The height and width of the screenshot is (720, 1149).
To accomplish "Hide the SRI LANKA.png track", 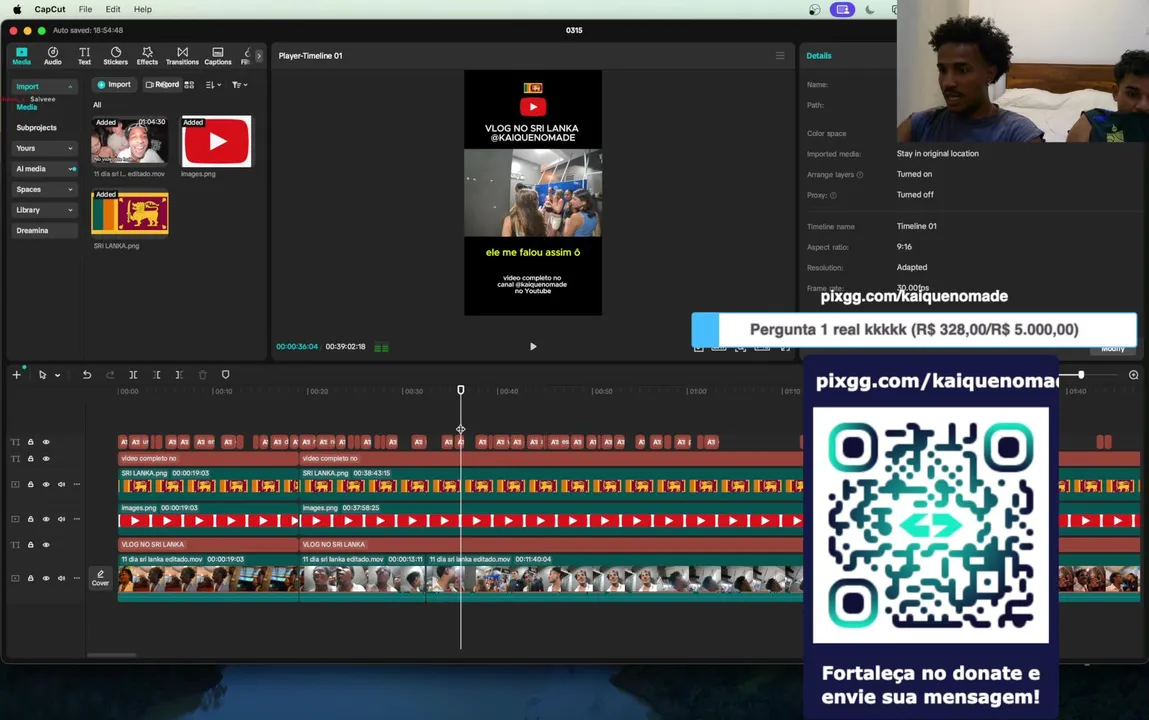I will tap(46, 484).
